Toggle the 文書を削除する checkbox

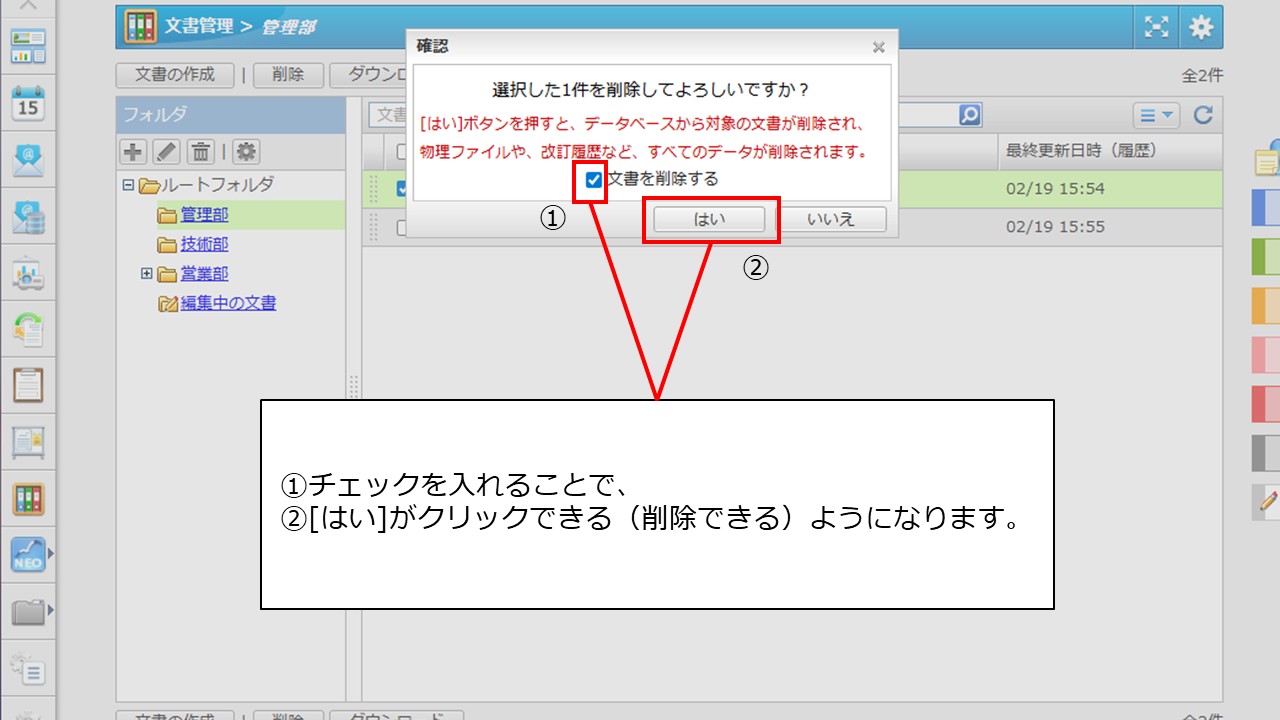[594, 180]
